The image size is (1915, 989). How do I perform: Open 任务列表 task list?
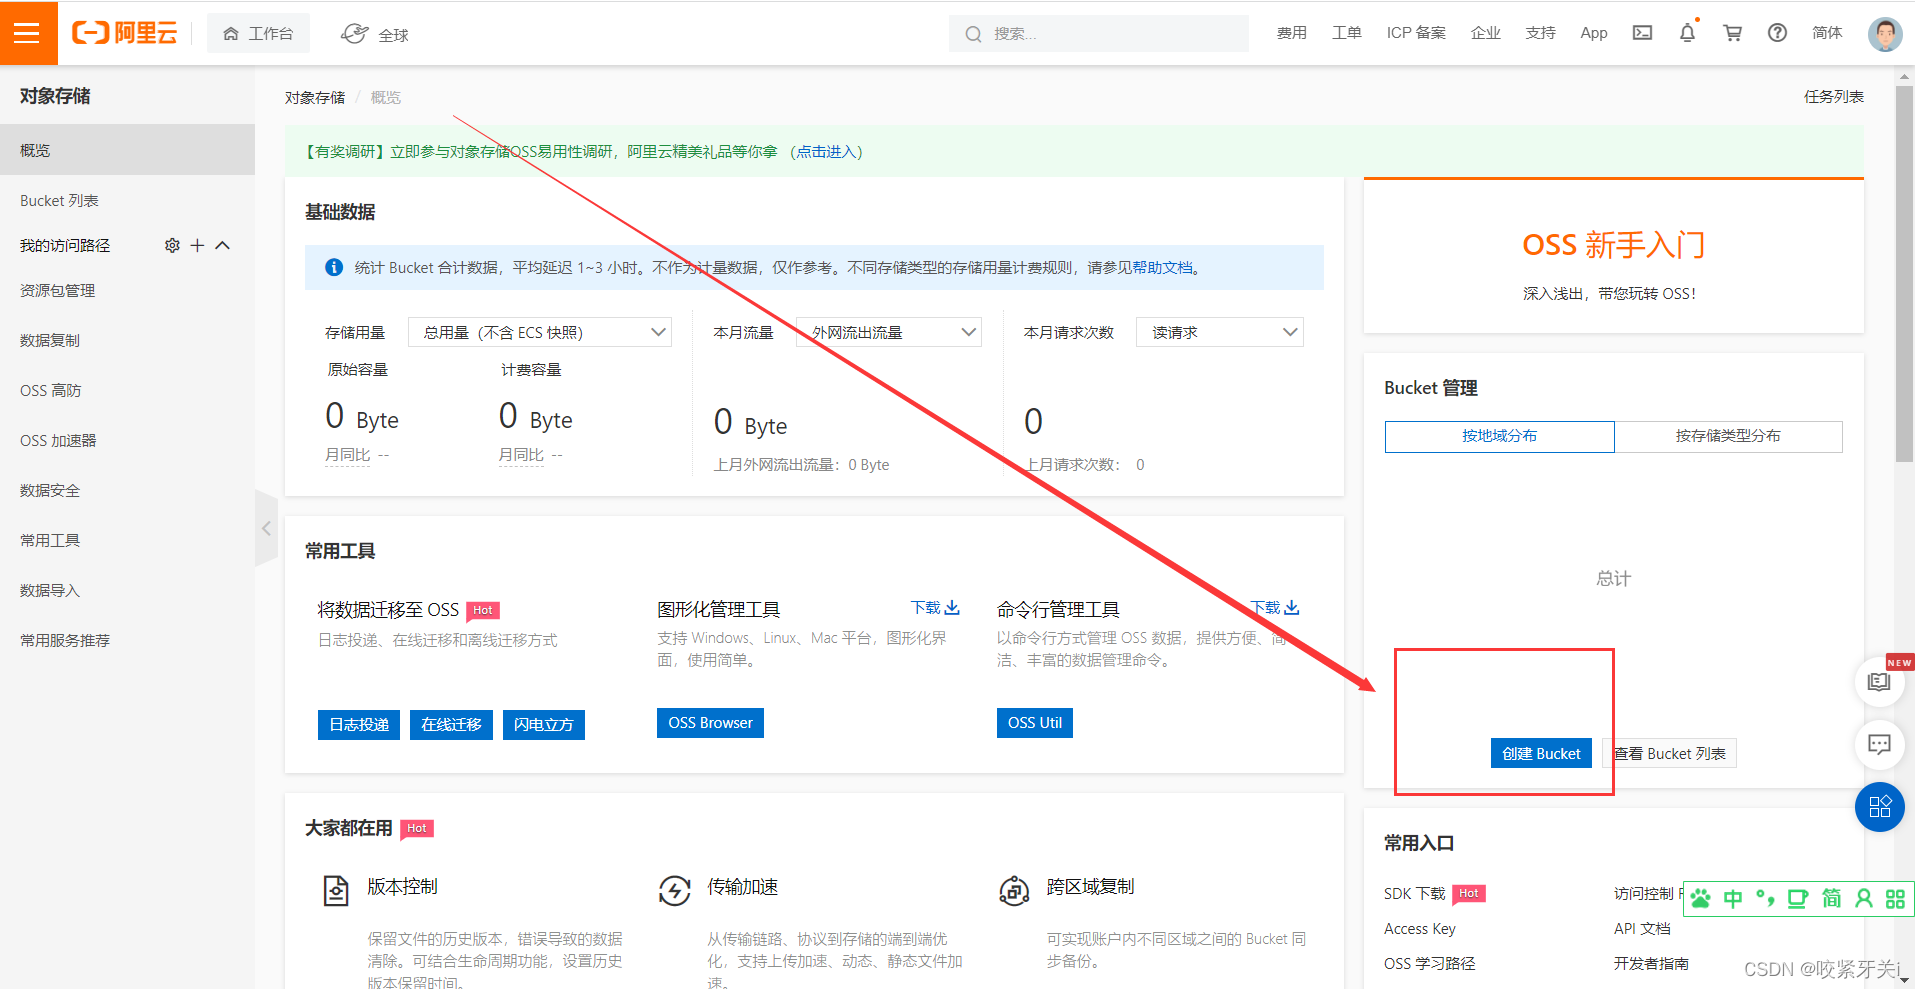tap(1833, 97)
